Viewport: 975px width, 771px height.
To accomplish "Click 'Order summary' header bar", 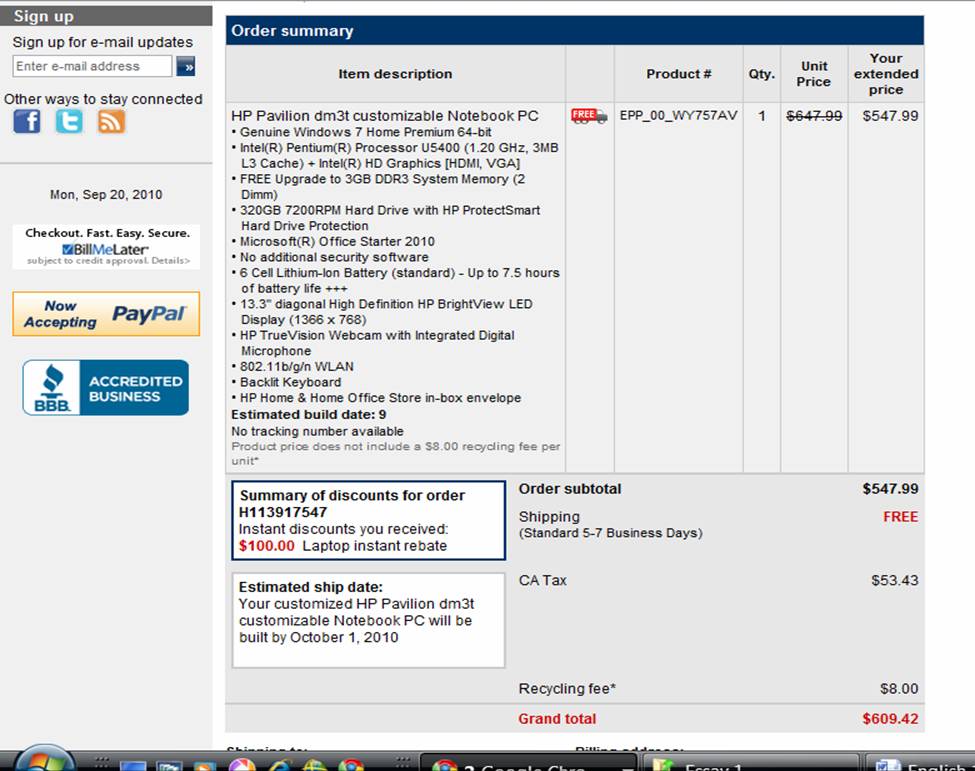I will point(575,30).
